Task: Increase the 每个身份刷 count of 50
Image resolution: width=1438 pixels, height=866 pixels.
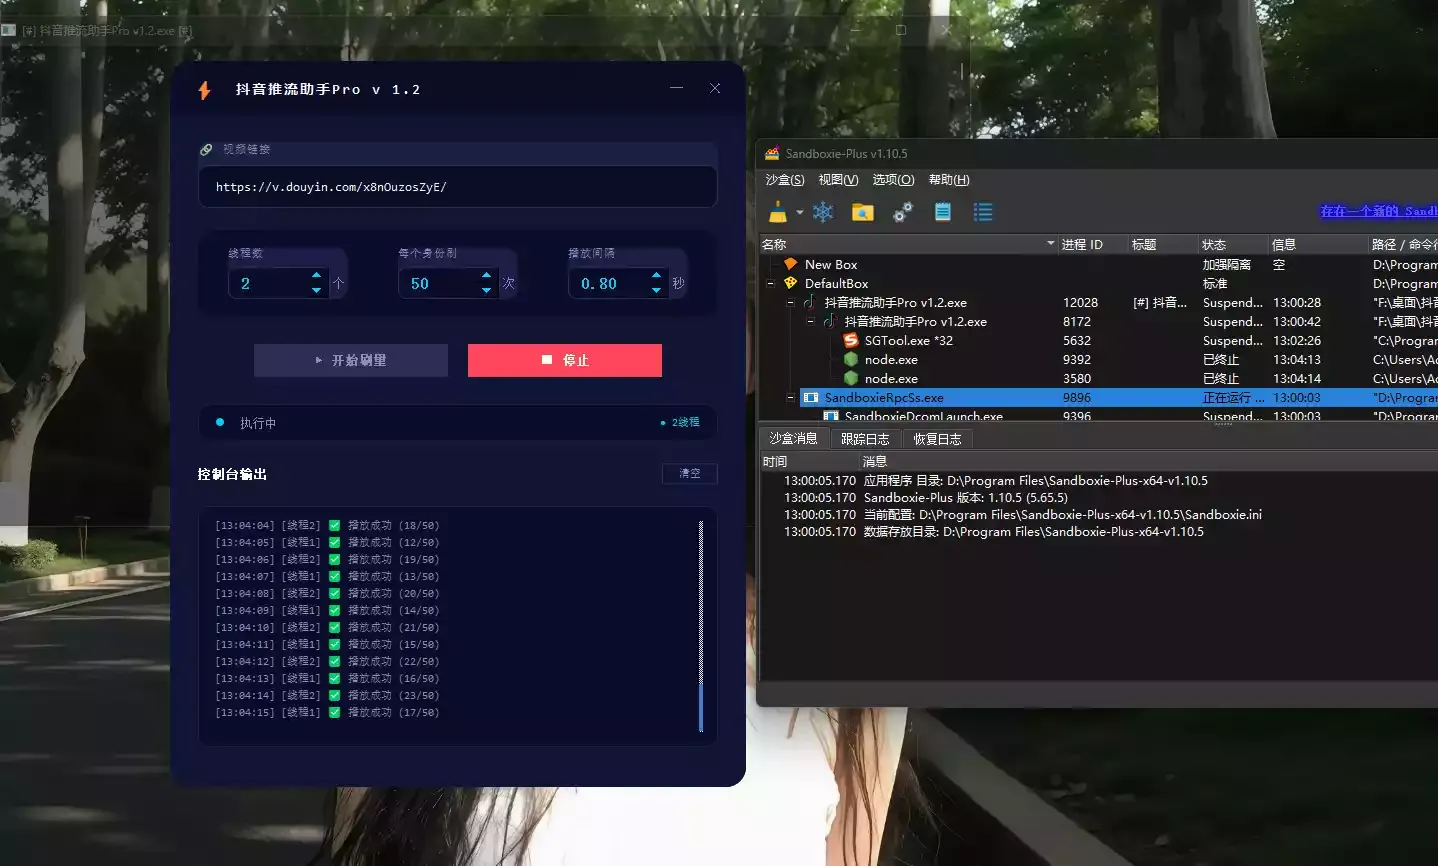Action: click(486, 275)
